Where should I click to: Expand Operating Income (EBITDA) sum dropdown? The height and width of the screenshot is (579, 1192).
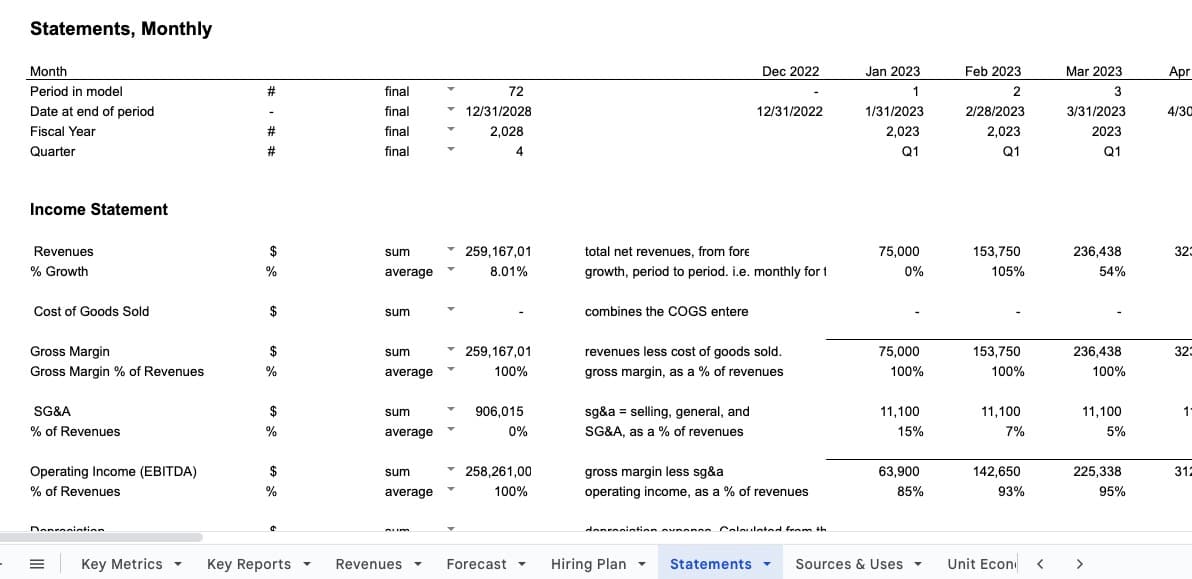point(451,471)
